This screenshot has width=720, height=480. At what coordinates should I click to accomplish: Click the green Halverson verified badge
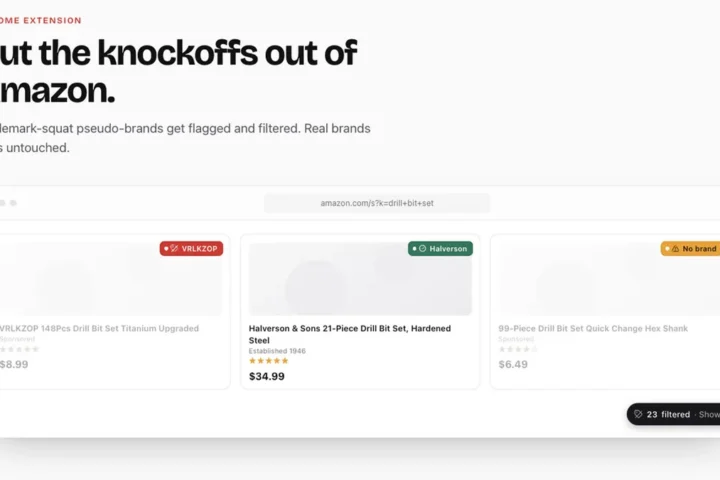click(x=440, y=248)
